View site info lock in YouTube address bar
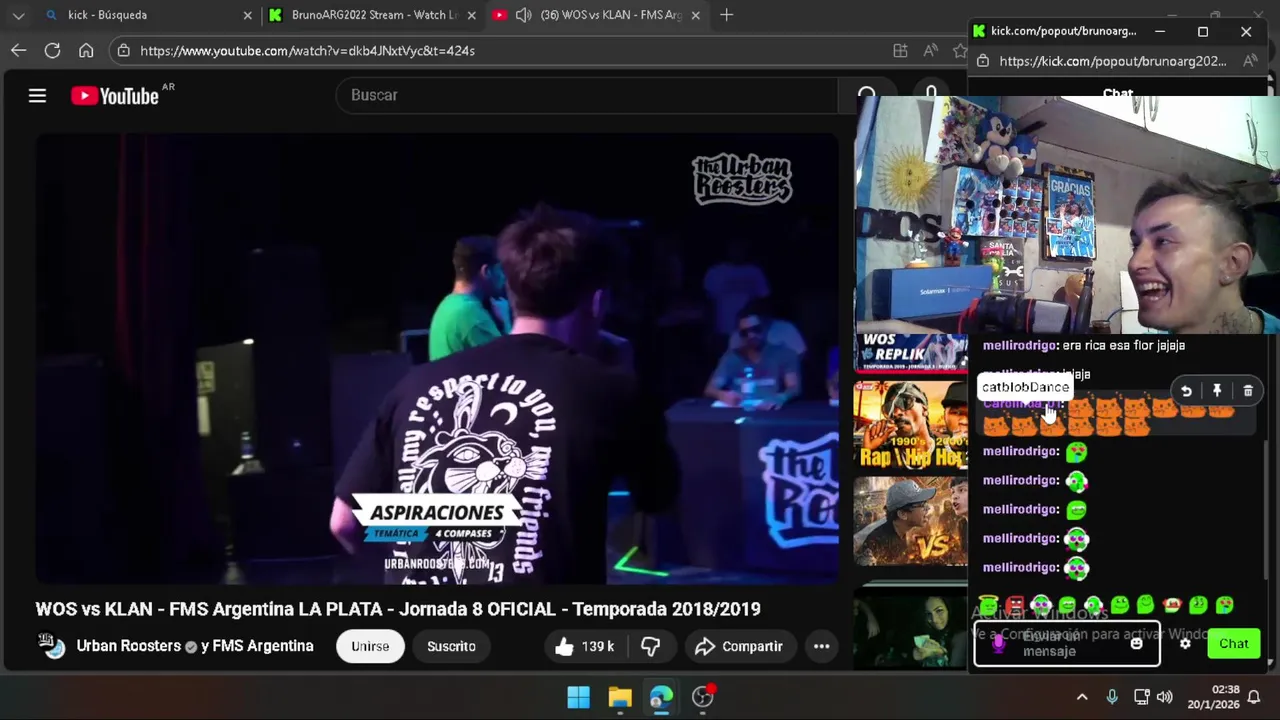The height and width of the screenshot is (720, 1280). 122,50
